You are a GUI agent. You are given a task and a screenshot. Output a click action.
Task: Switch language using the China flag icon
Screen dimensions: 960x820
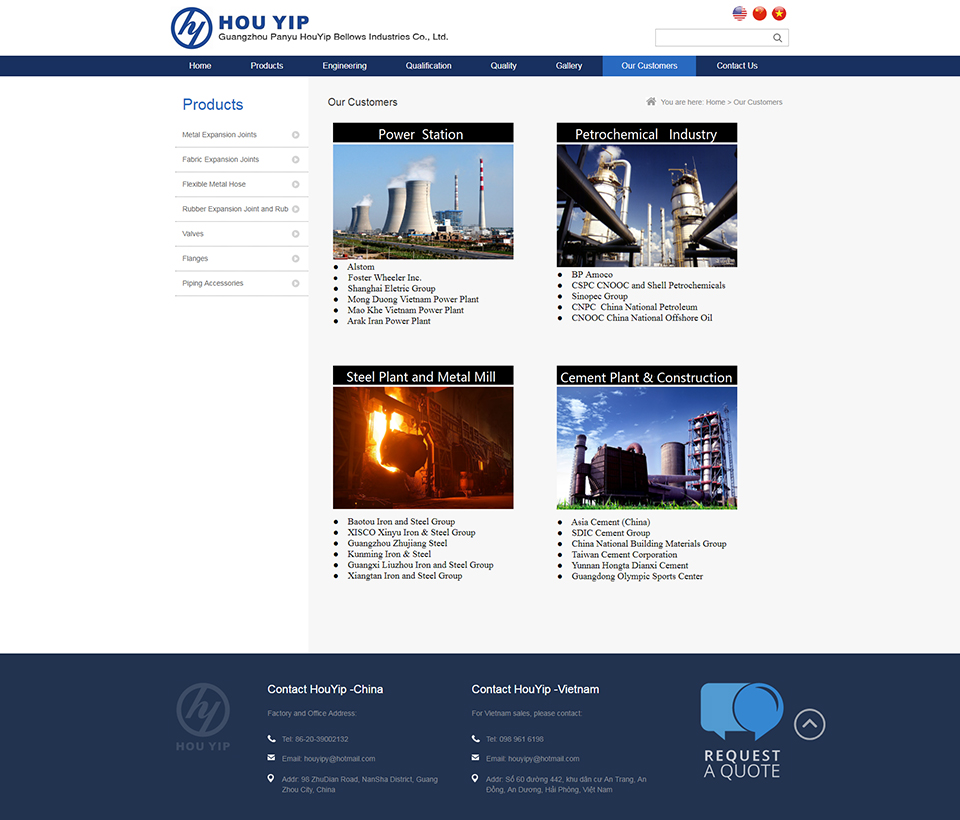tap(759, 13)
